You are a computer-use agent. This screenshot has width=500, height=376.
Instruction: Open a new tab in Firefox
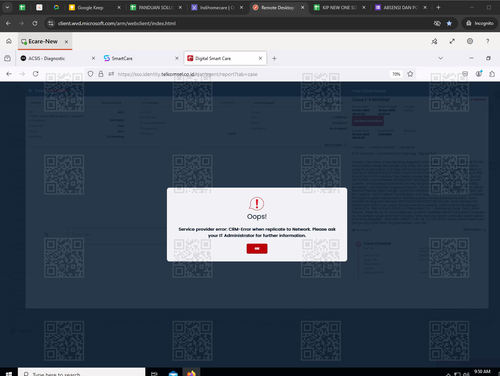pos(274,58)
